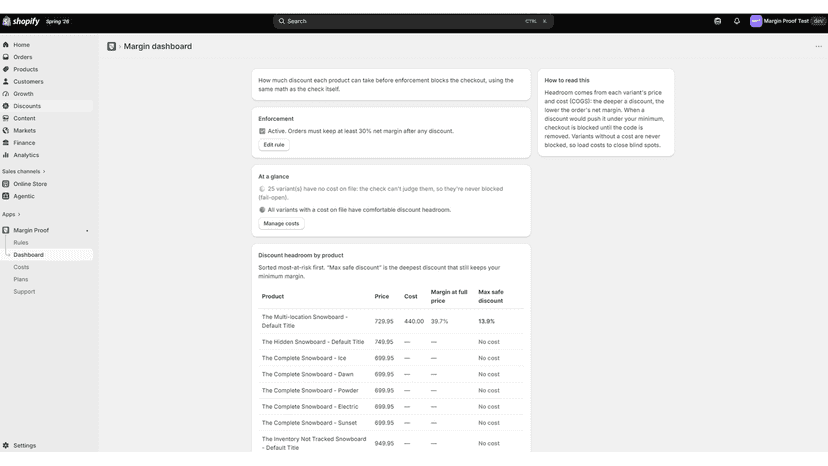Click the Margin Proof breadcrumb icon

point(111,46)
